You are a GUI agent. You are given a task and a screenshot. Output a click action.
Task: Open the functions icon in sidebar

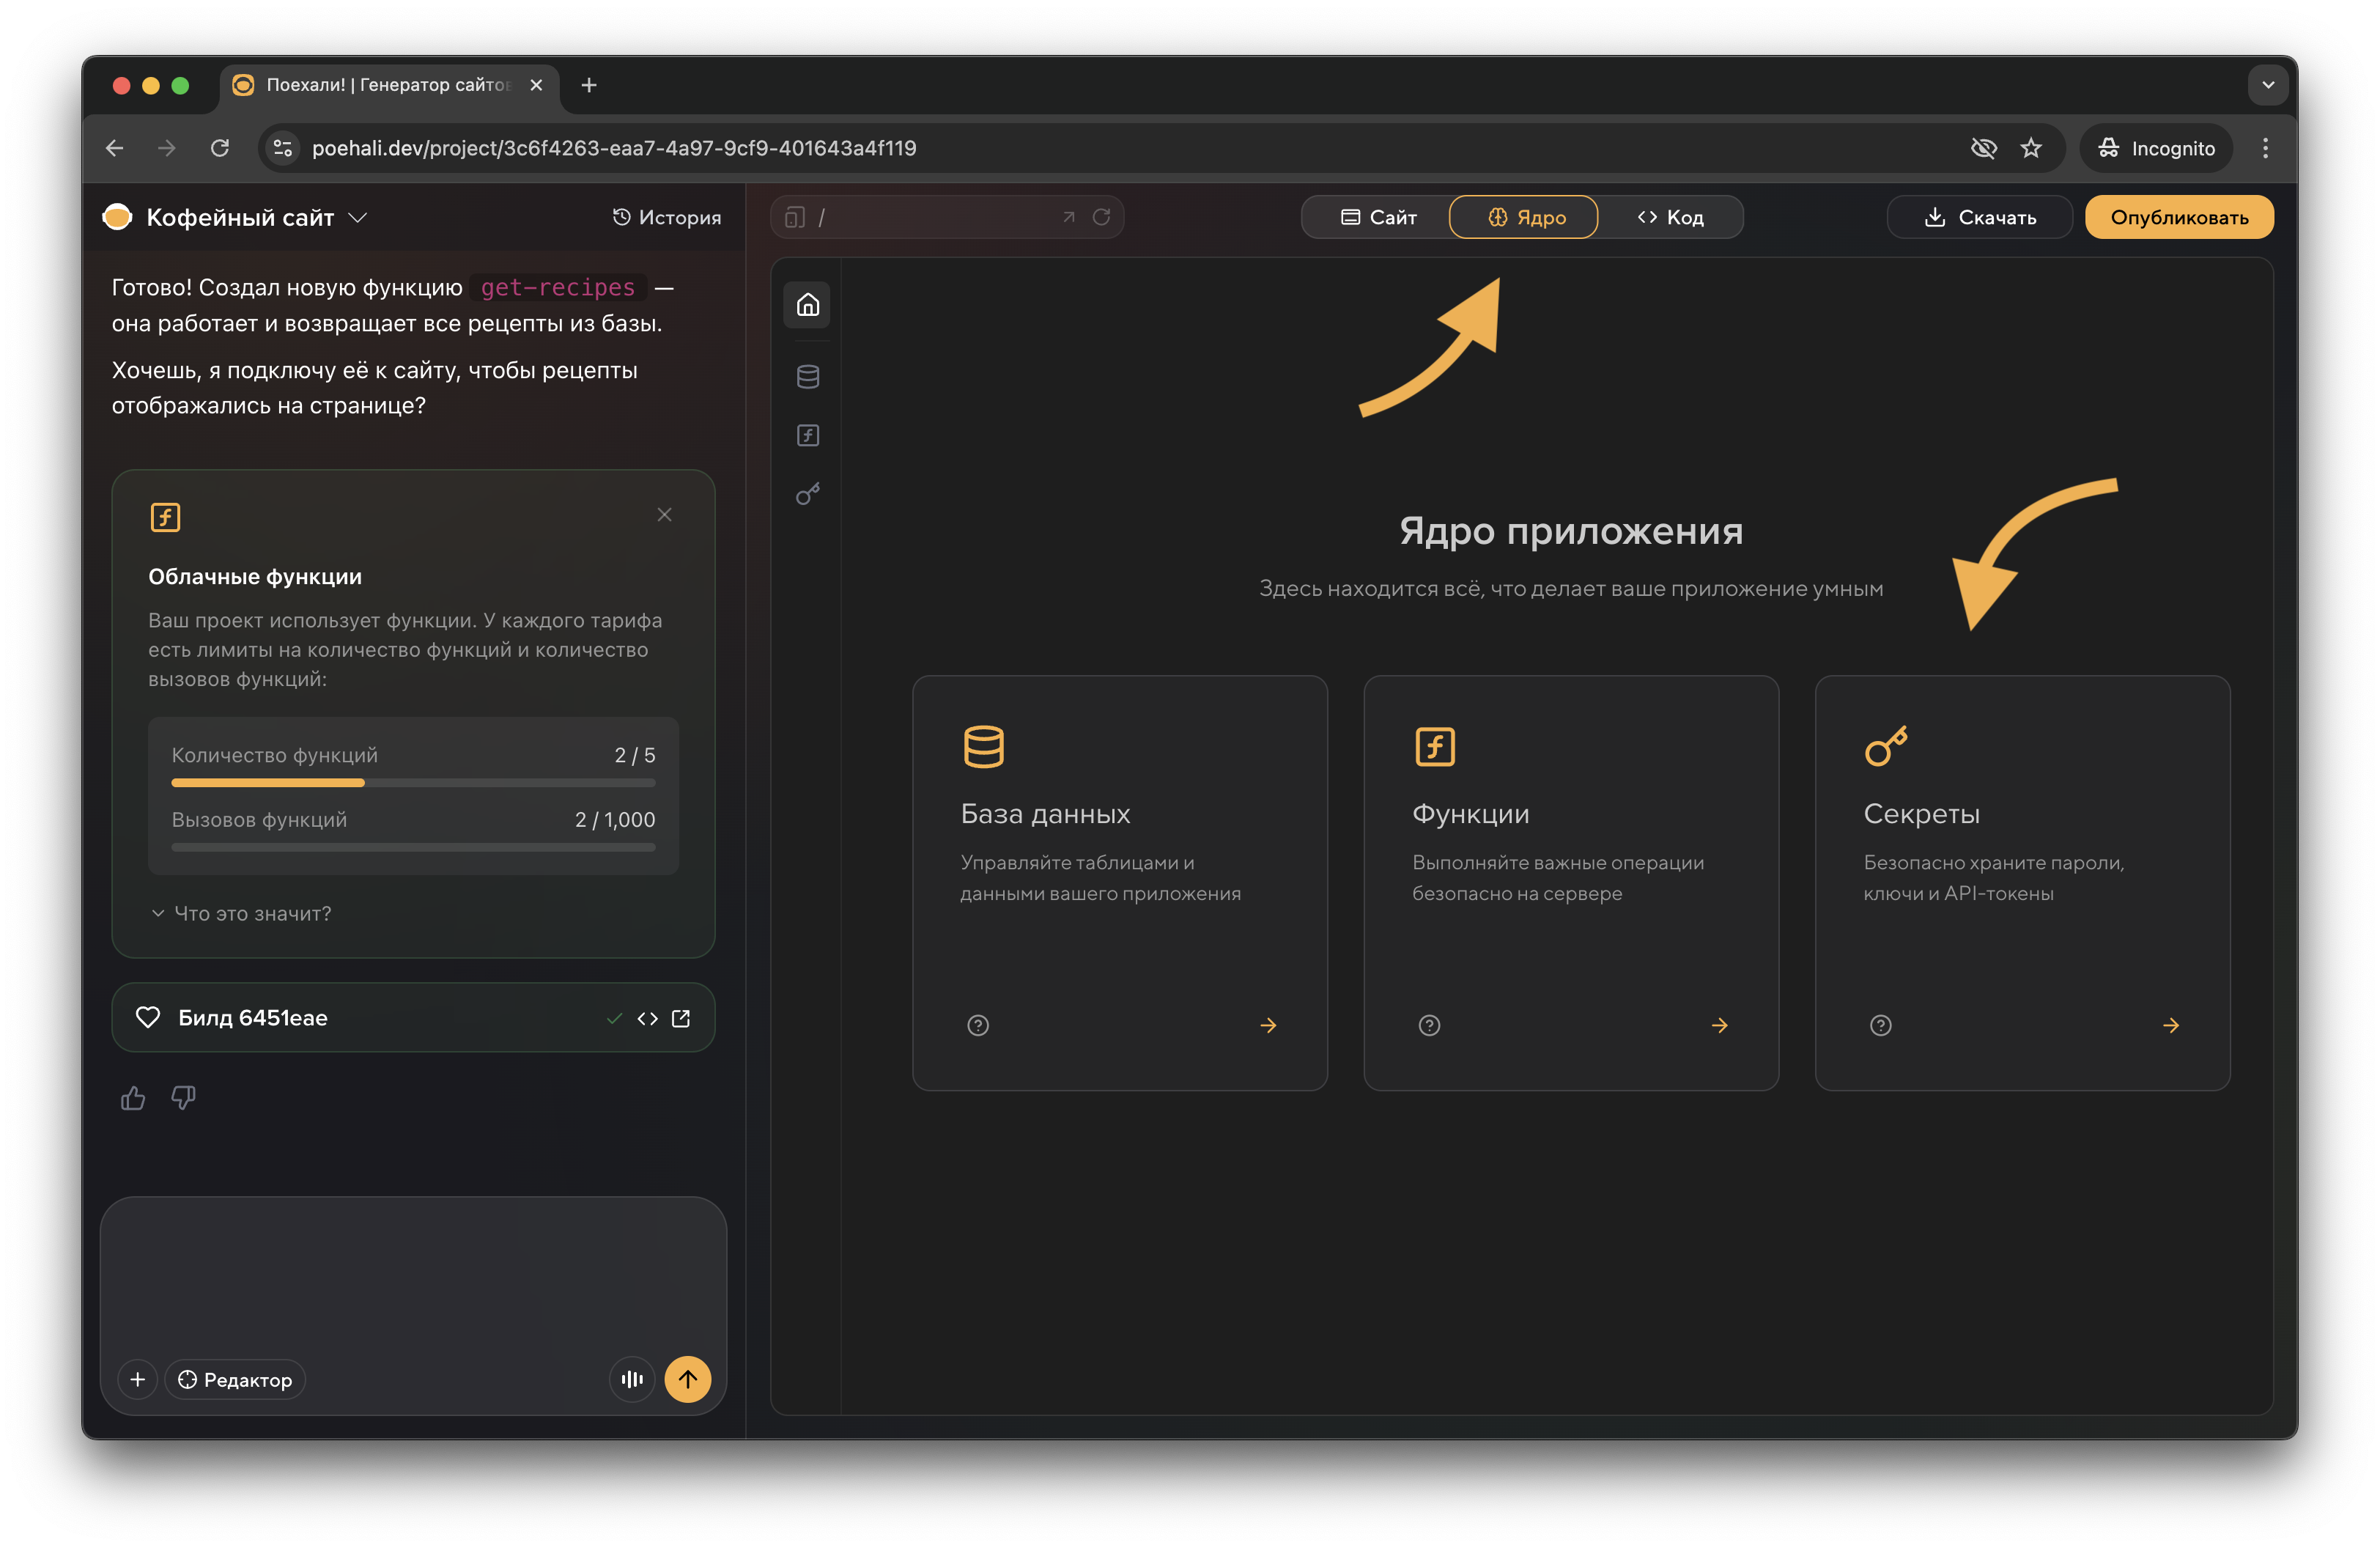point(807,435)
